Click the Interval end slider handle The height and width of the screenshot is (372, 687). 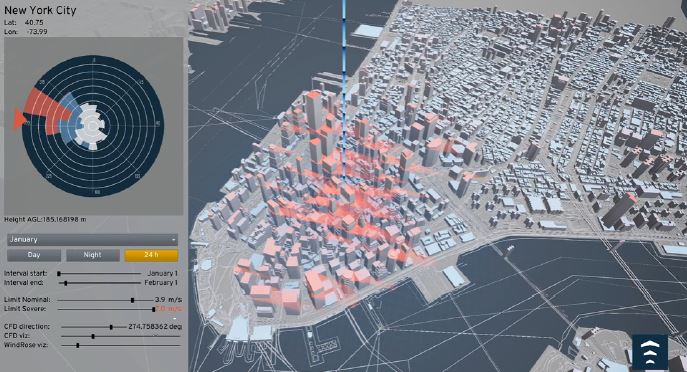(66, 283)
